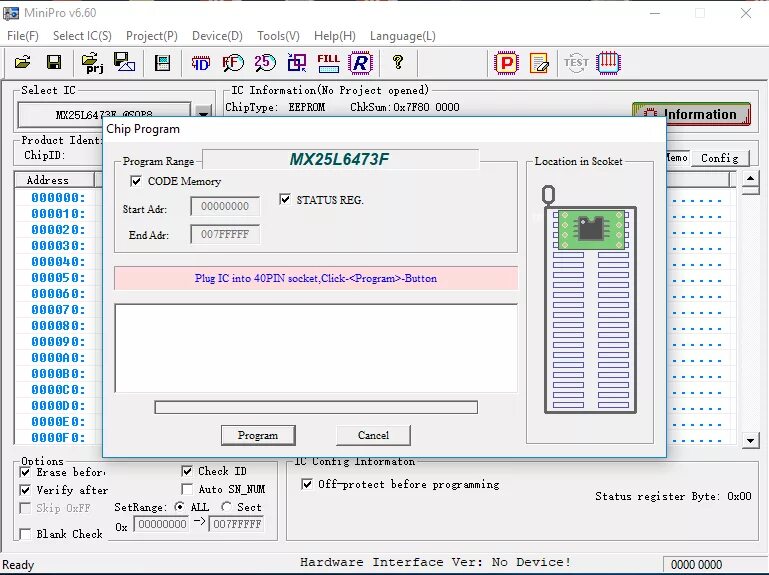
Task: Select address row 000080:
Action: click(58, 326)
